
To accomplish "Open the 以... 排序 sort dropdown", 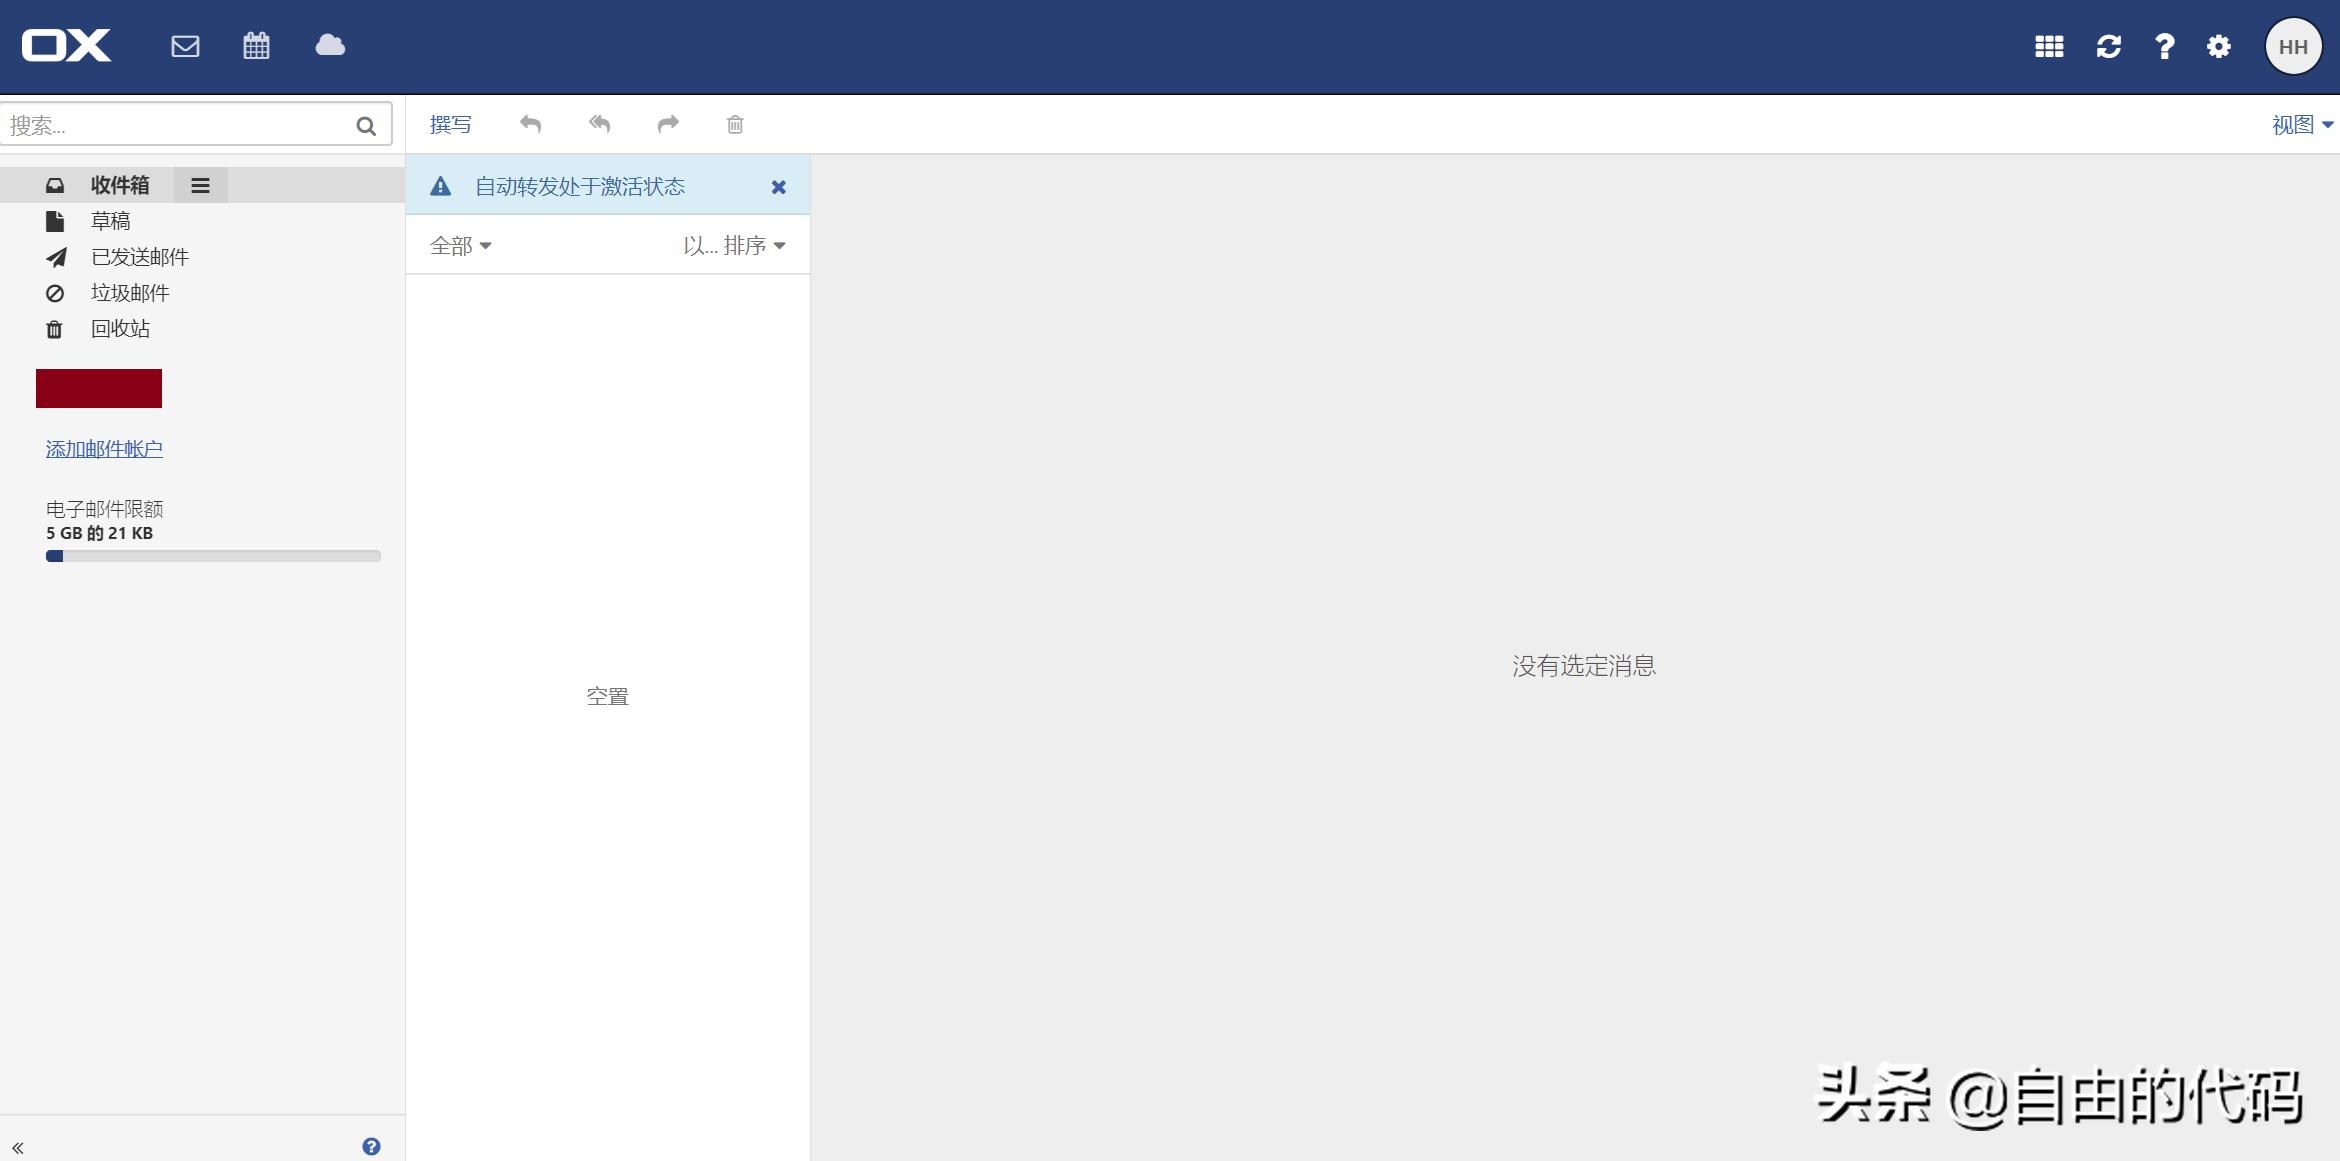I will coord(734,246).
